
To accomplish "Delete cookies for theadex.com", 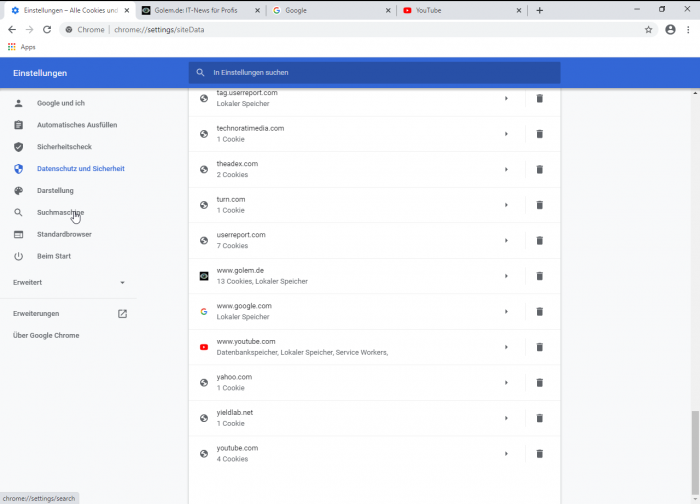I will 539,169.
